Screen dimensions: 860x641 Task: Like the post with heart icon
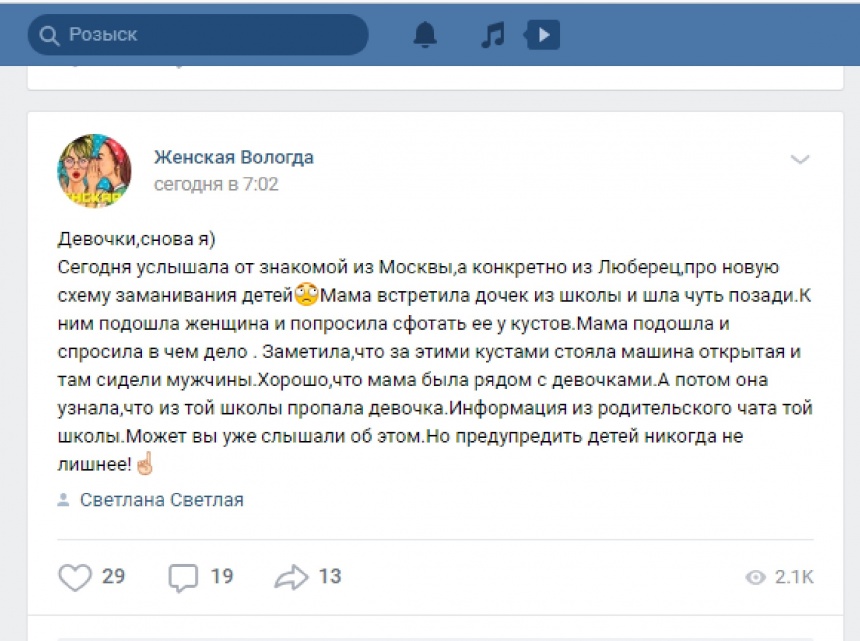[x=75, y=577]
